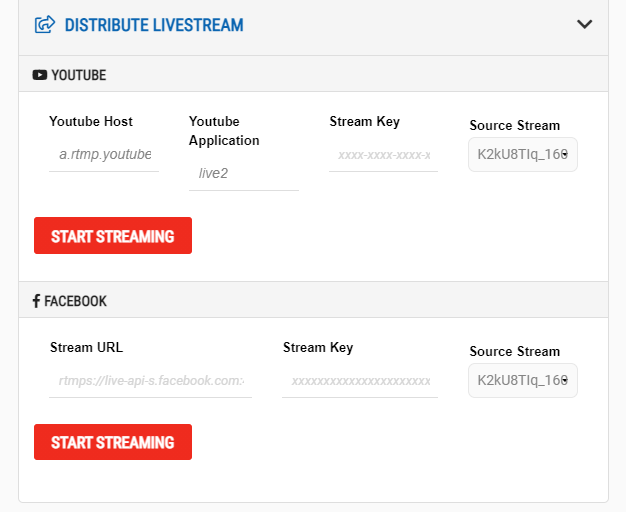Click the Distribute Livestream share icon
The image size is (626, 512).
point(45,25)
